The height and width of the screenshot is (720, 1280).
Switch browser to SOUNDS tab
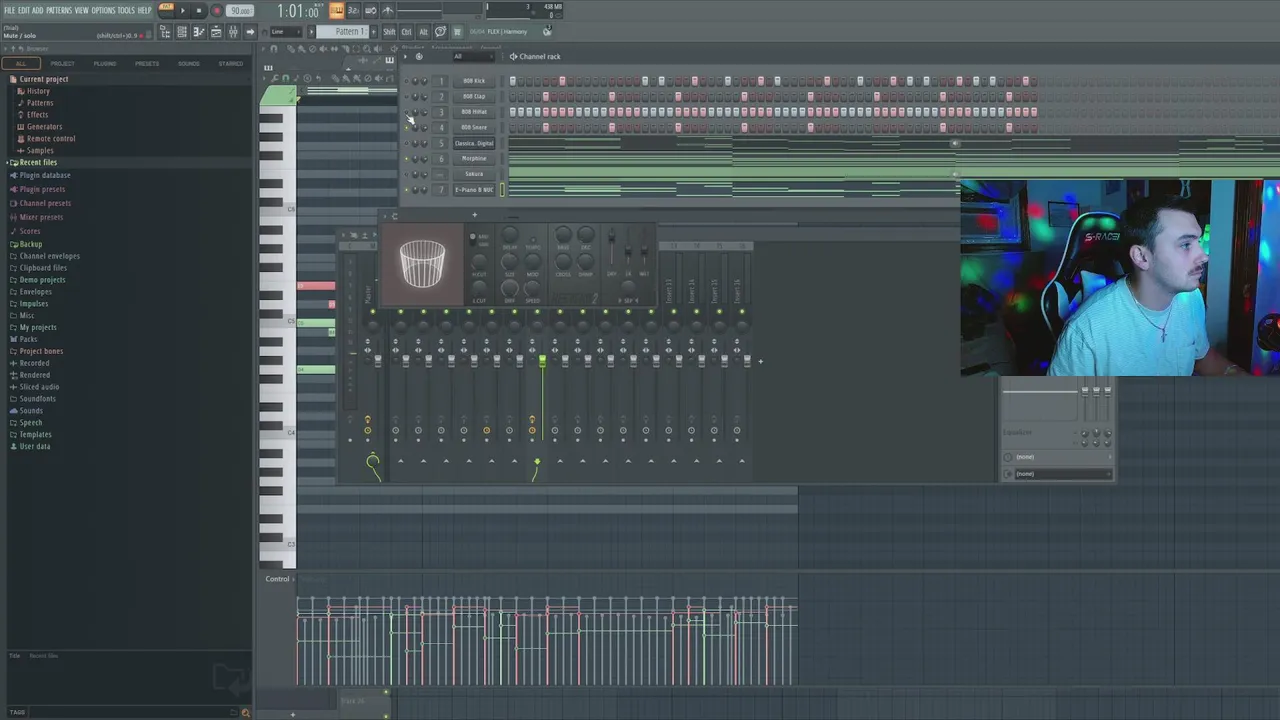(189, 63)
